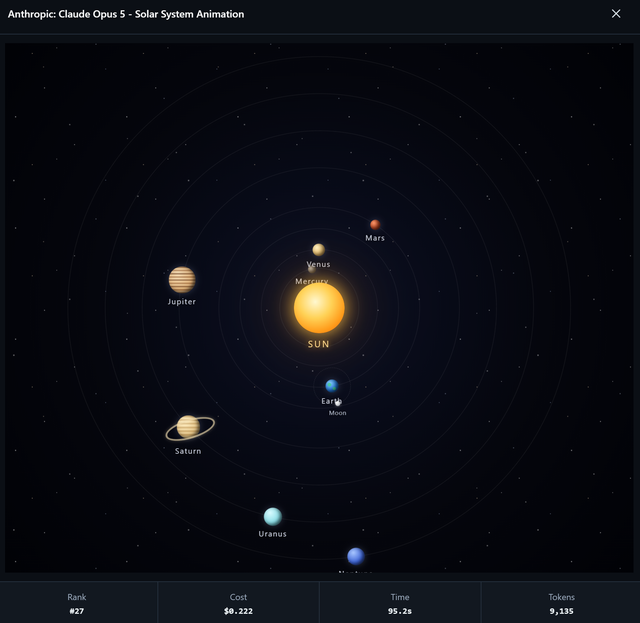640x623 pixels.
Task: Click the blue-green Earth planet
Action: coord(331,385)
